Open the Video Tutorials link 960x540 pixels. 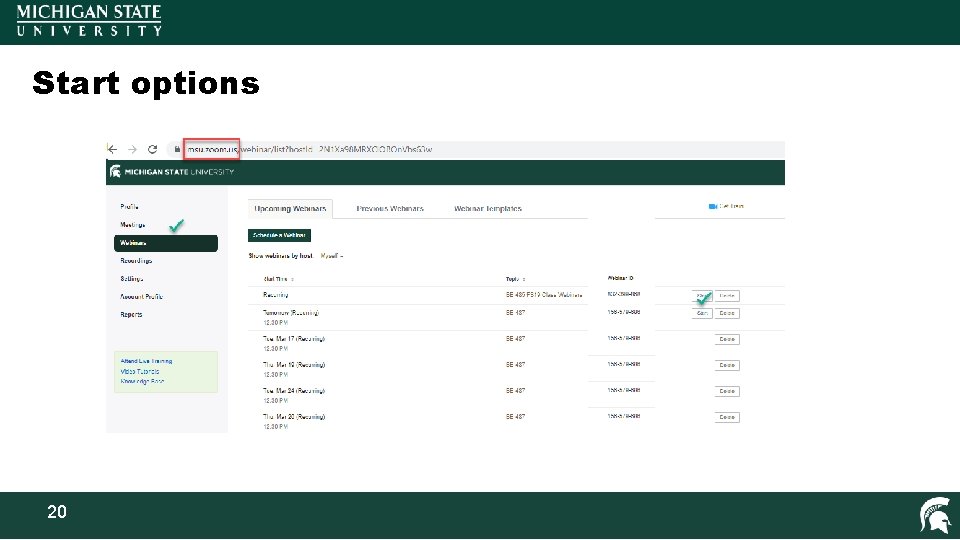140,371
